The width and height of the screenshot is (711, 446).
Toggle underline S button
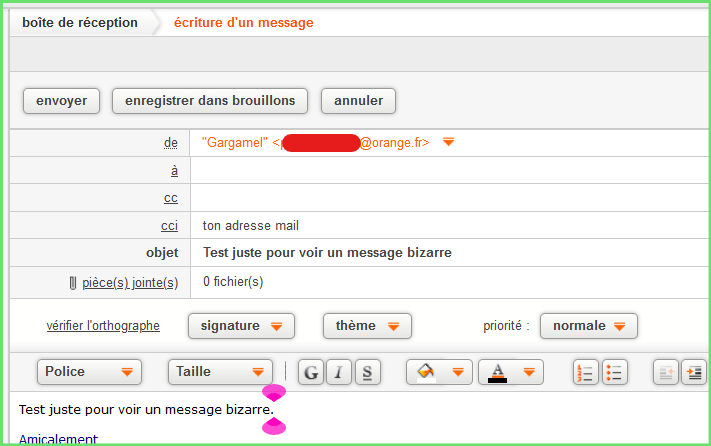point(368,372)
